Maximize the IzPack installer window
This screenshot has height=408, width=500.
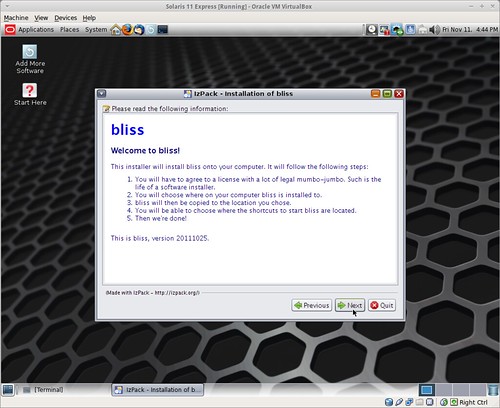coord(387,94)
